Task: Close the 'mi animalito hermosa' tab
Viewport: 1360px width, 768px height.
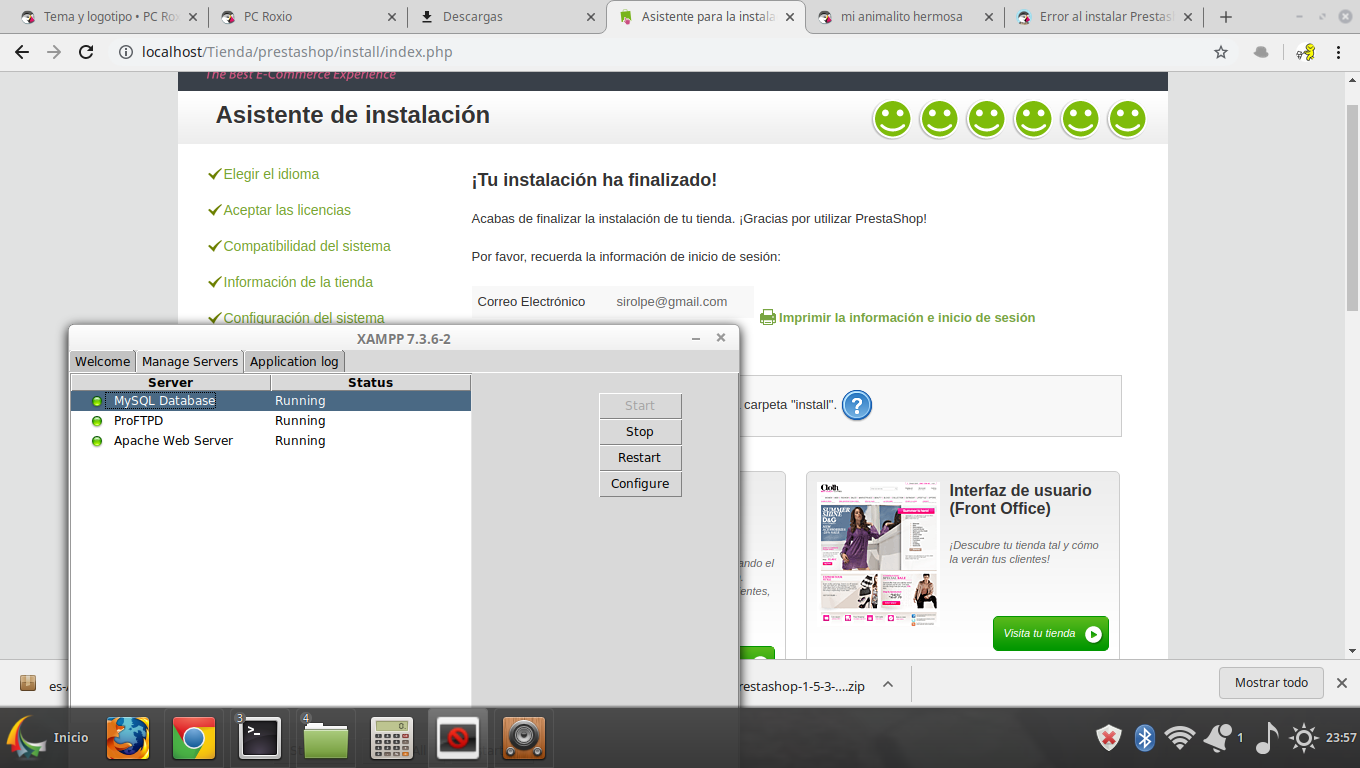Action: point(988,17)
